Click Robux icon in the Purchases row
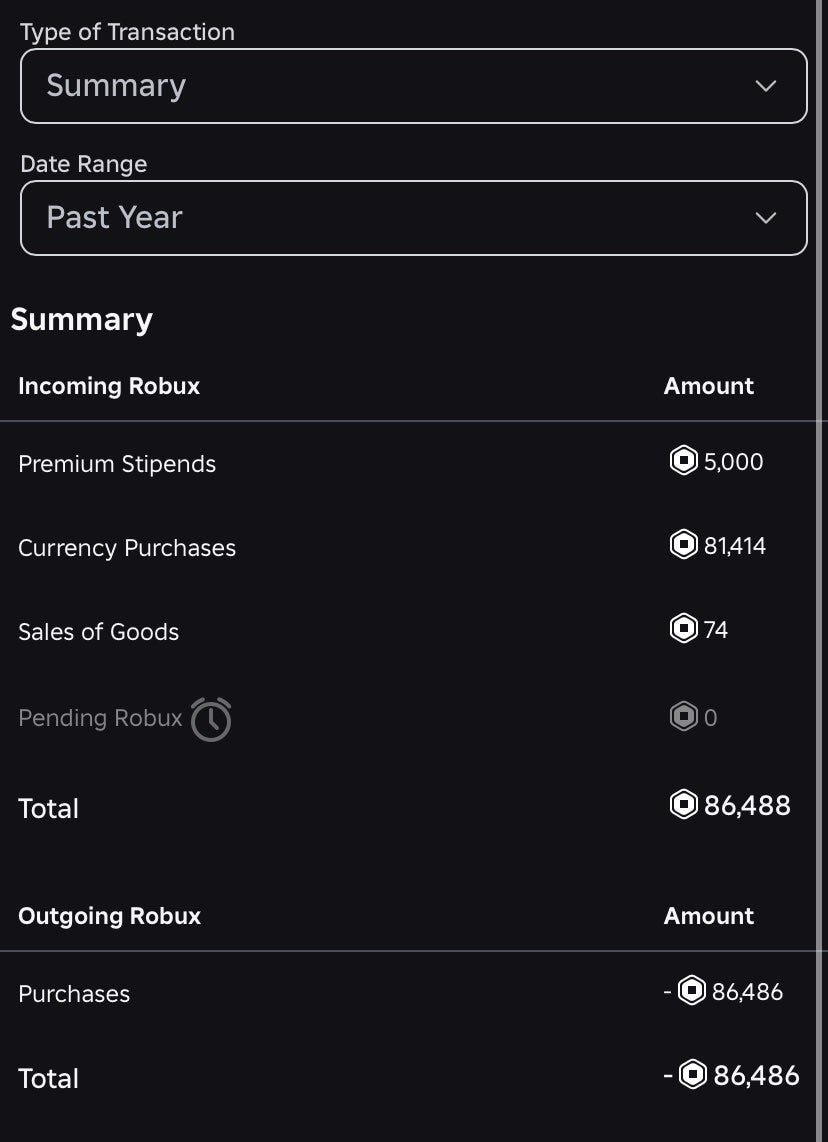 tap(692, 992)
